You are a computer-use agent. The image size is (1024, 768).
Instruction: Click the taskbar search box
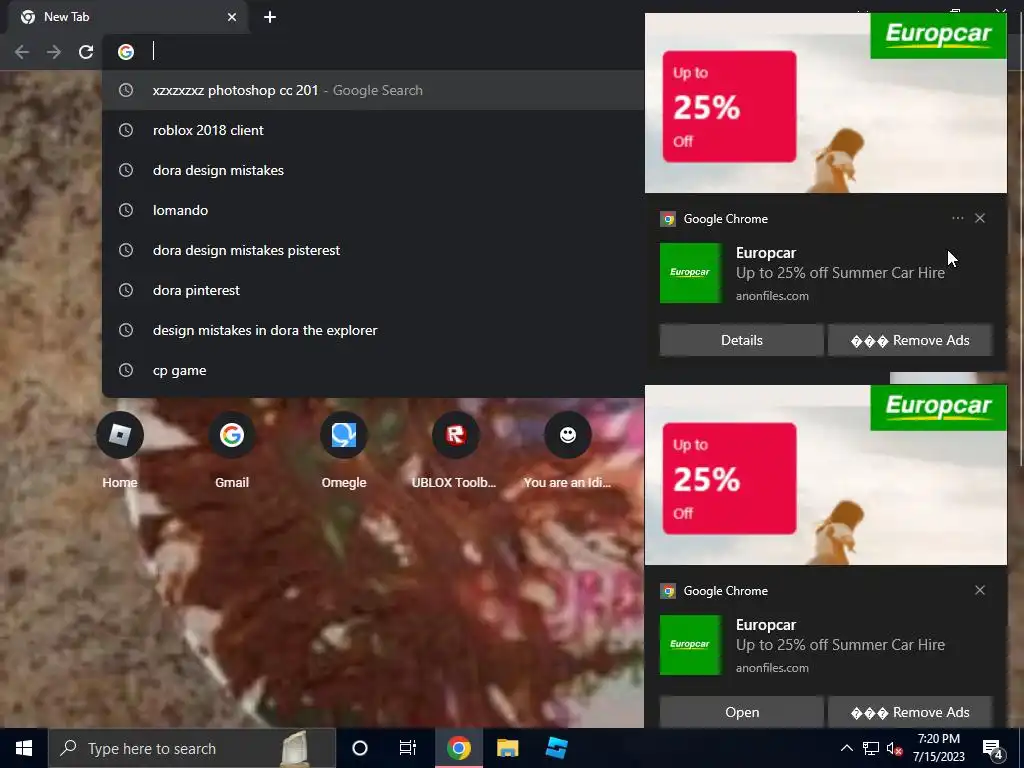[x=192, y=748]
